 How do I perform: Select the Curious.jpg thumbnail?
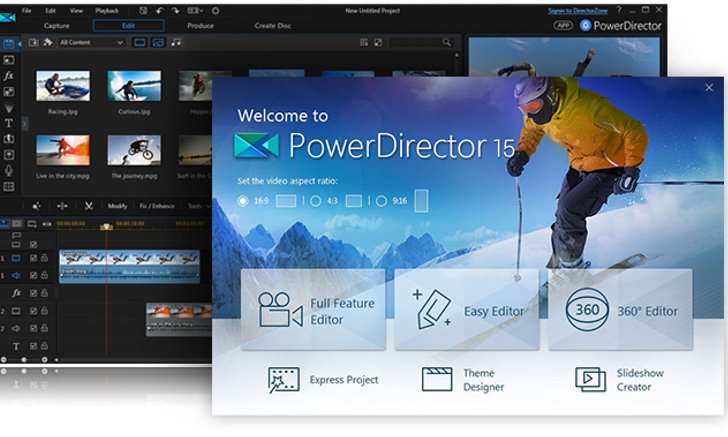pyautogui.click(x=134, y=85)
